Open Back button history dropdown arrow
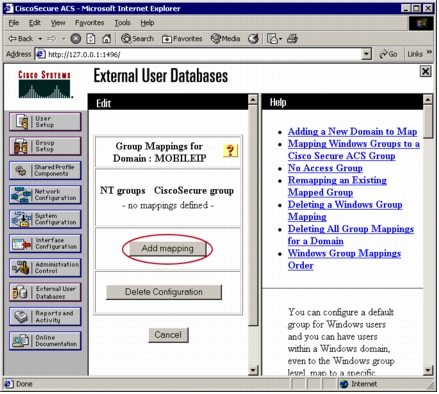The width and height of the screenshot is (439, 394). pos(40,39)
